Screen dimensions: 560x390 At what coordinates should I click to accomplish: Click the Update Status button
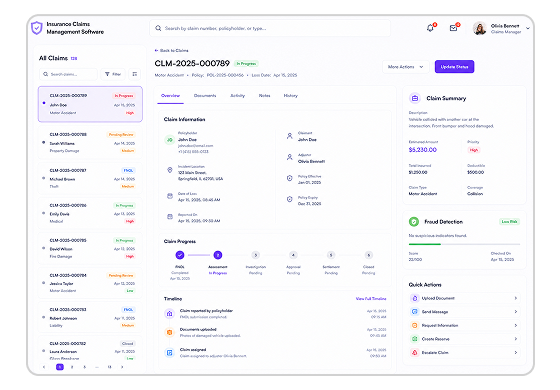454,67
